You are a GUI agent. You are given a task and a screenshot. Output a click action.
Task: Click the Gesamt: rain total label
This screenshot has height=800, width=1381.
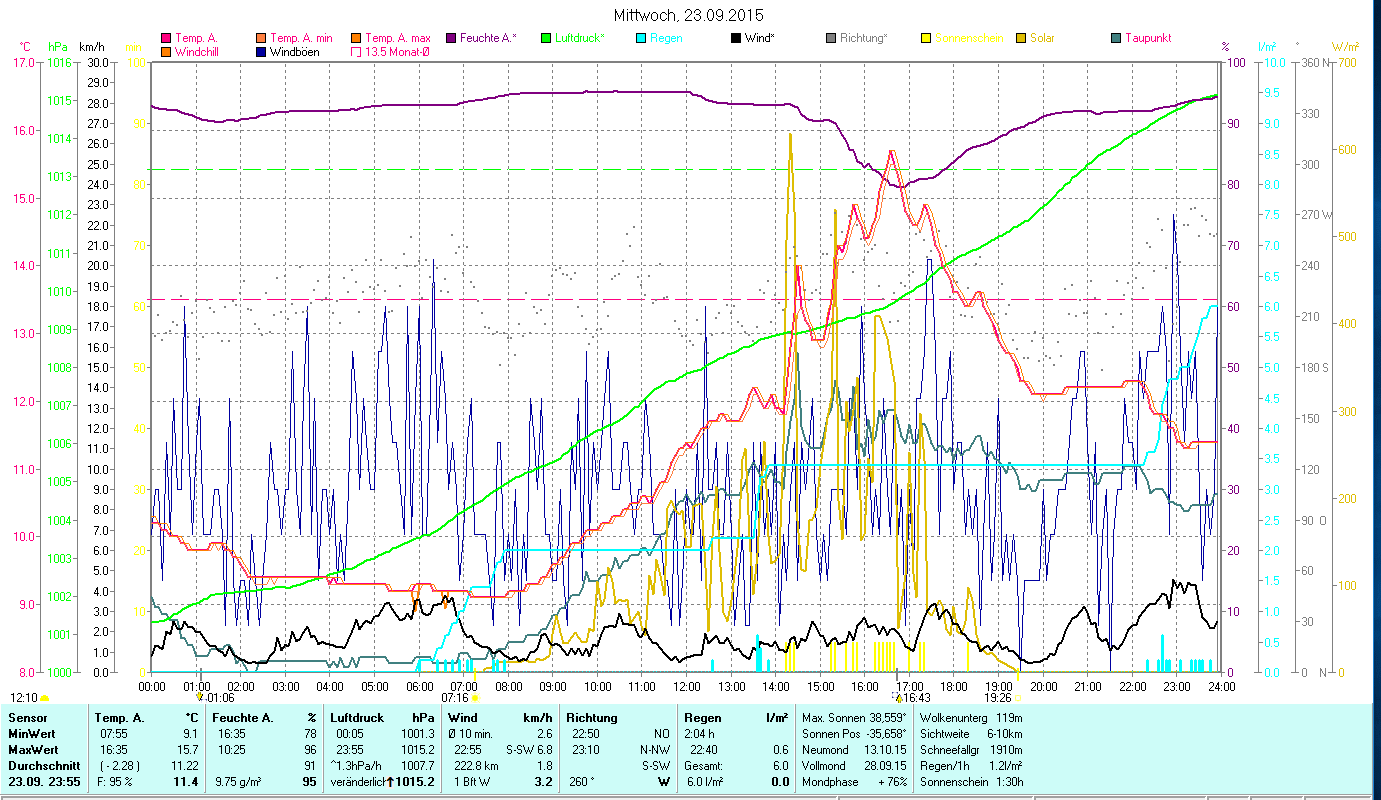tap(703, 766)
